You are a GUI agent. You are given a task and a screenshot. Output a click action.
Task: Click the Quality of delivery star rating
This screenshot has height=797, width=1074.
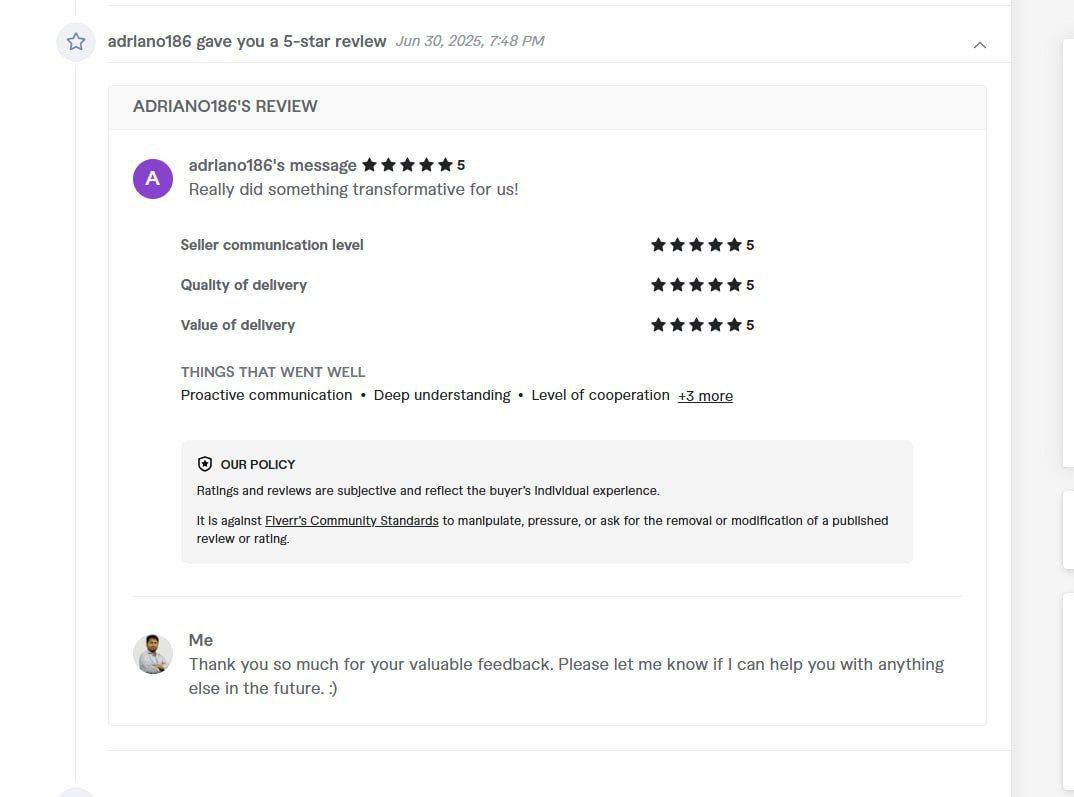(x=696, y=285)
